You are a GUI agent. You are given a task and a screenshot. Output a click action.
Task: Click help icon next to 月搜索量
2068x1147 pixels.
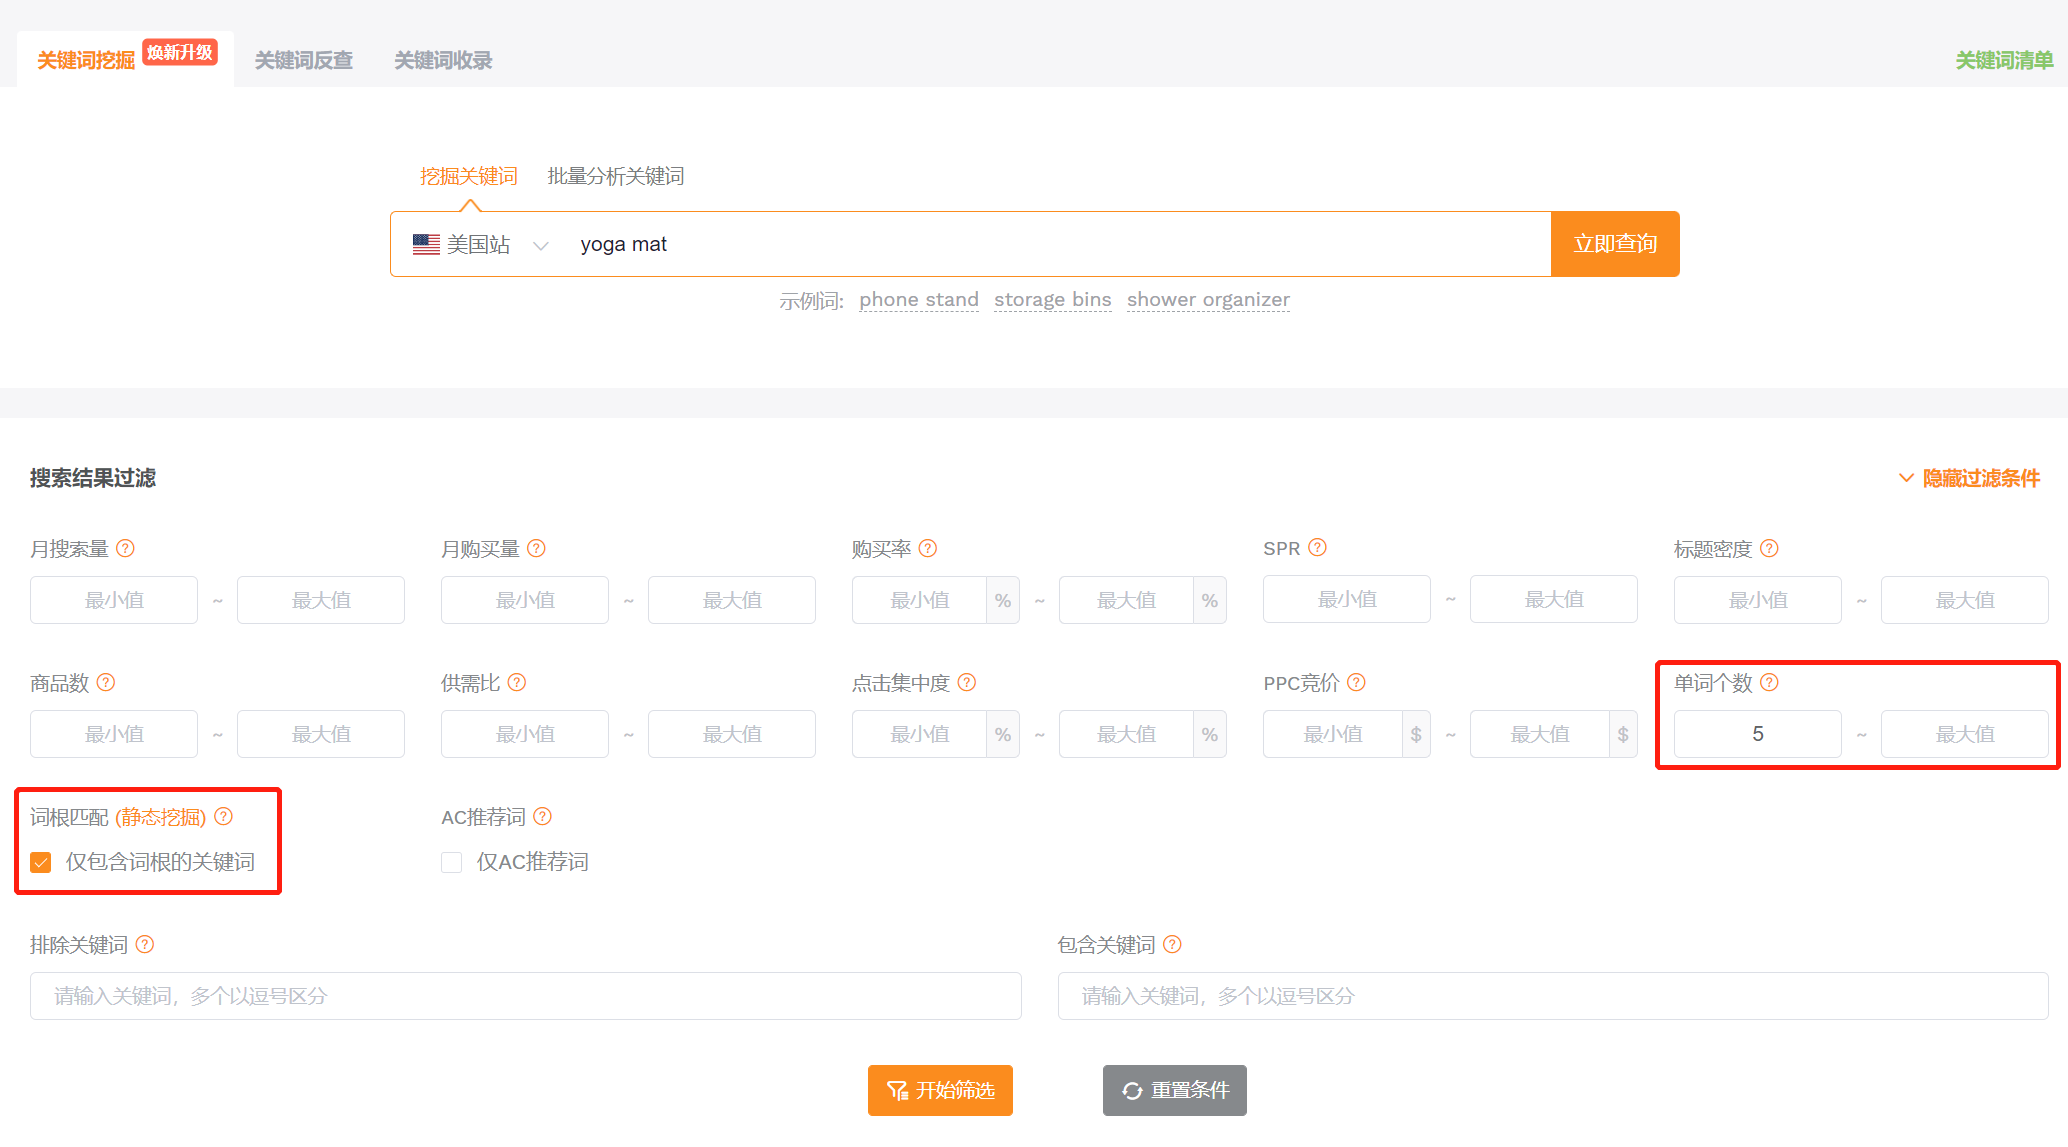[125, 548]
